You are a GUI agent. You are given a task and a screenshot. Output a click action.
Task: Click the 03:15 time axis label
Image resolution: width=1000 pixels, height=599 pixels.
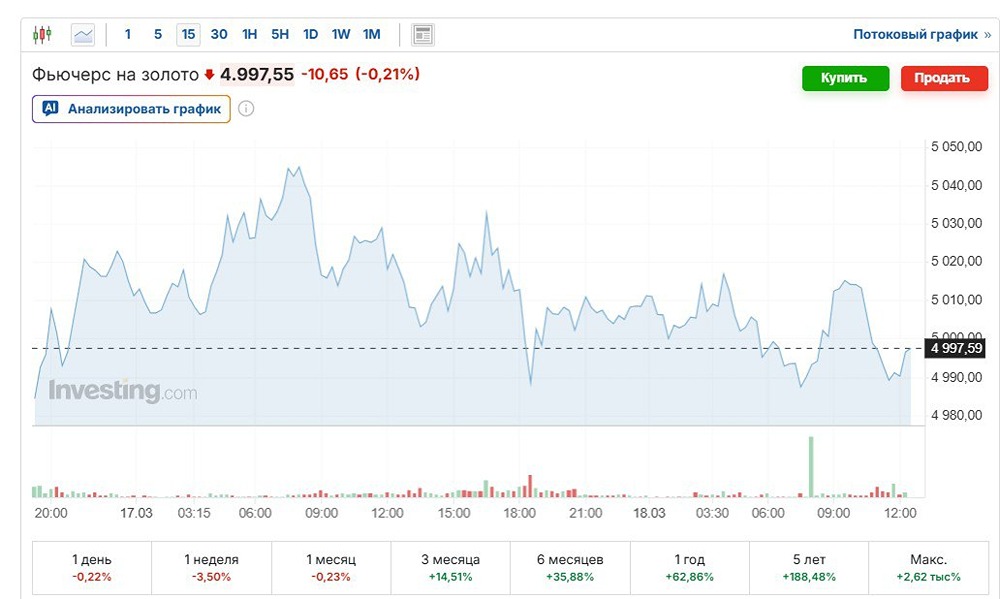click(194, 514)
